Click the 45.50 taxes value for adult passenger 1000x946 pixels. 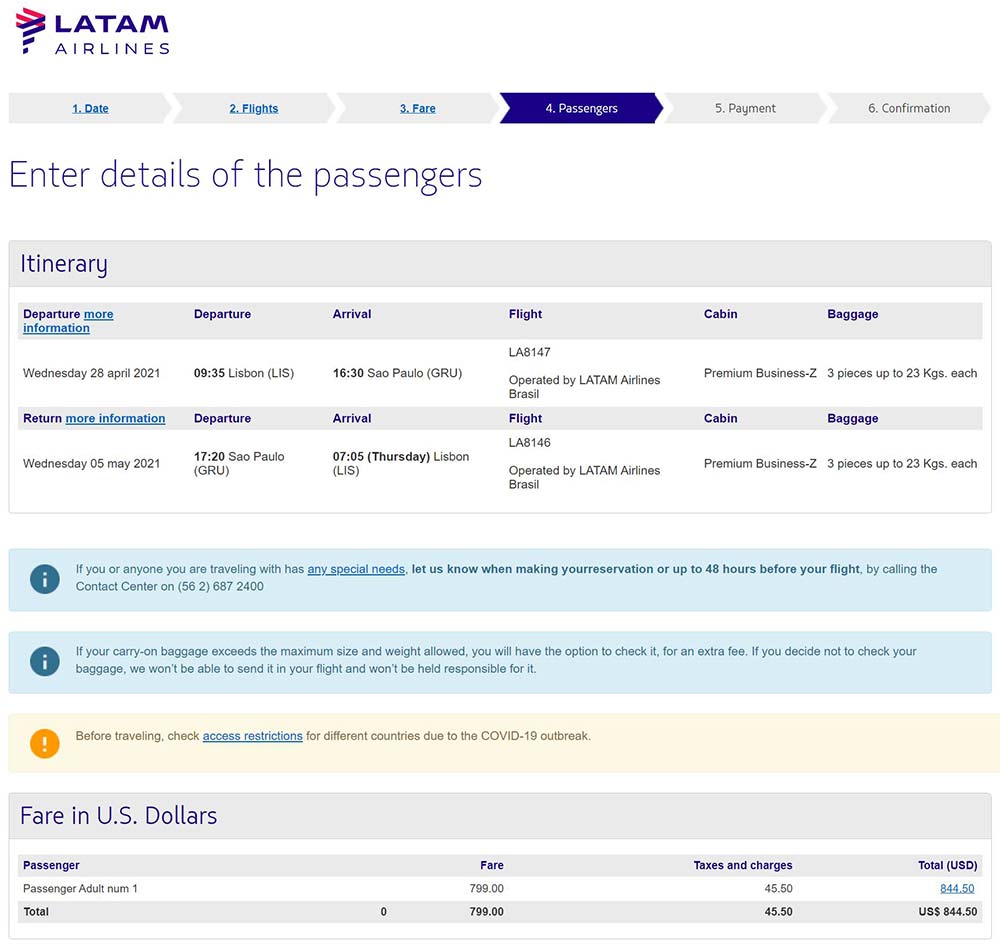(779, 889)
